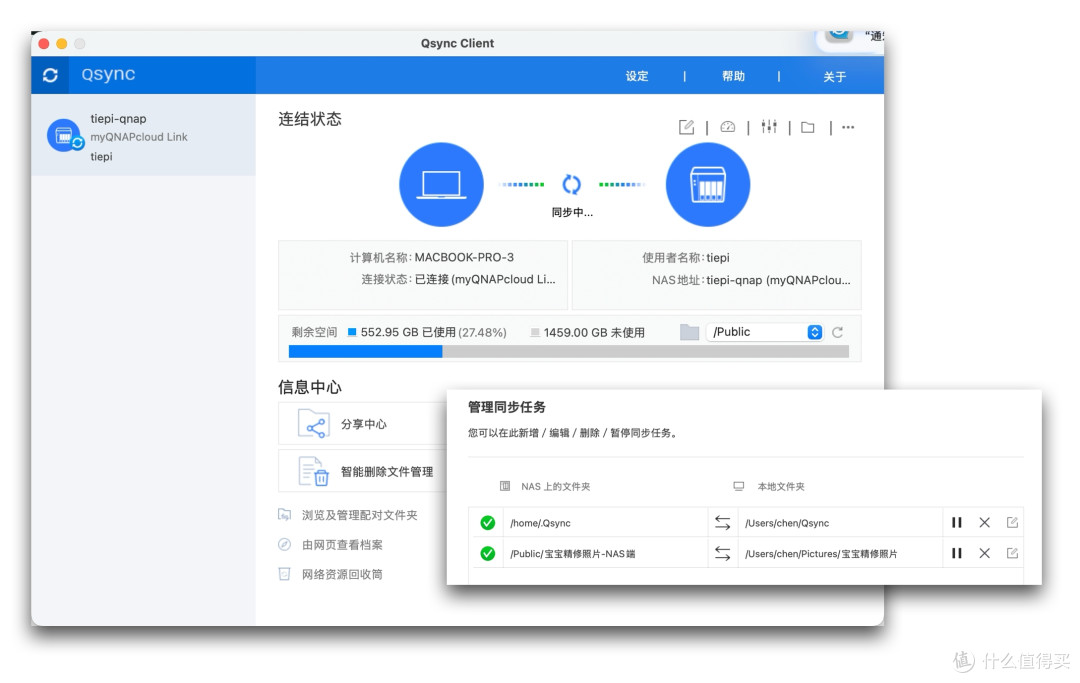Viewport: 1080px width, 683px height.
Task: Open the /Public shared folder dropdown
Action: [765, 332]
